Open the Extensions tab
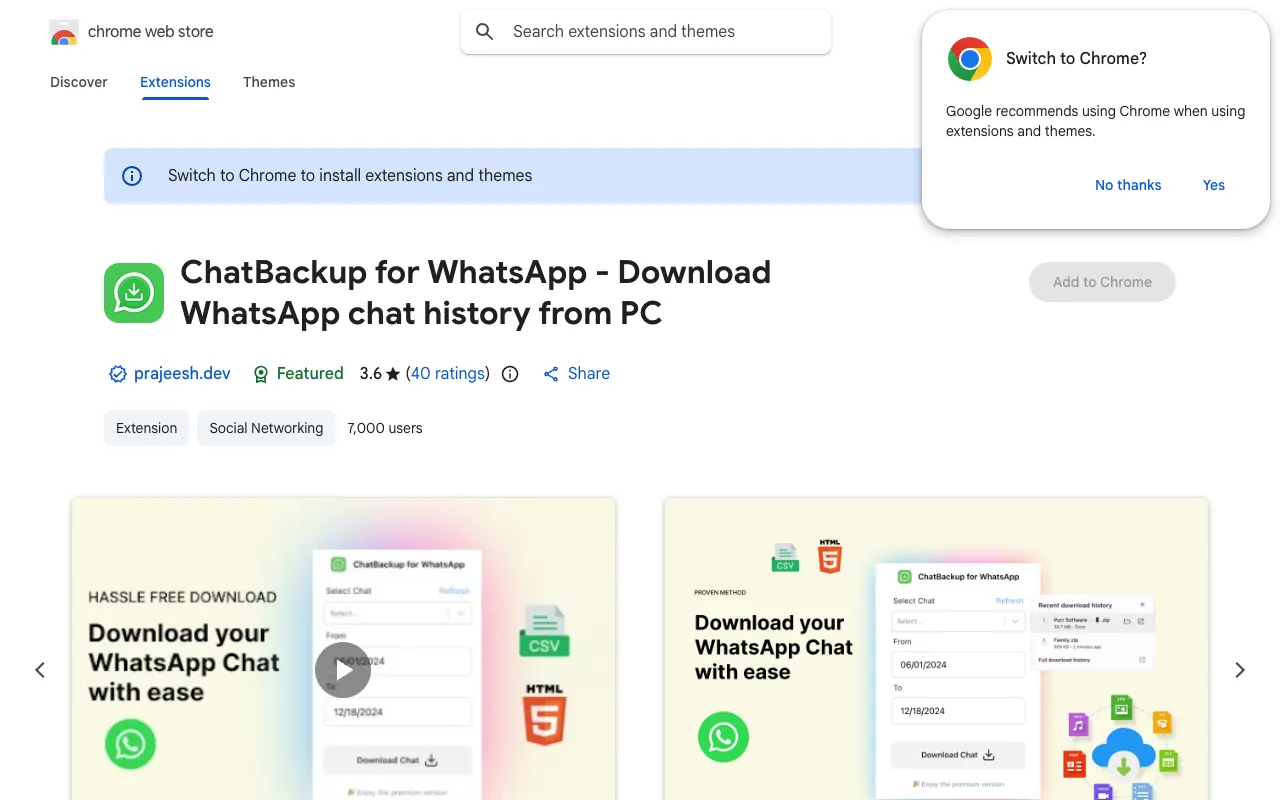 [175, 82]
